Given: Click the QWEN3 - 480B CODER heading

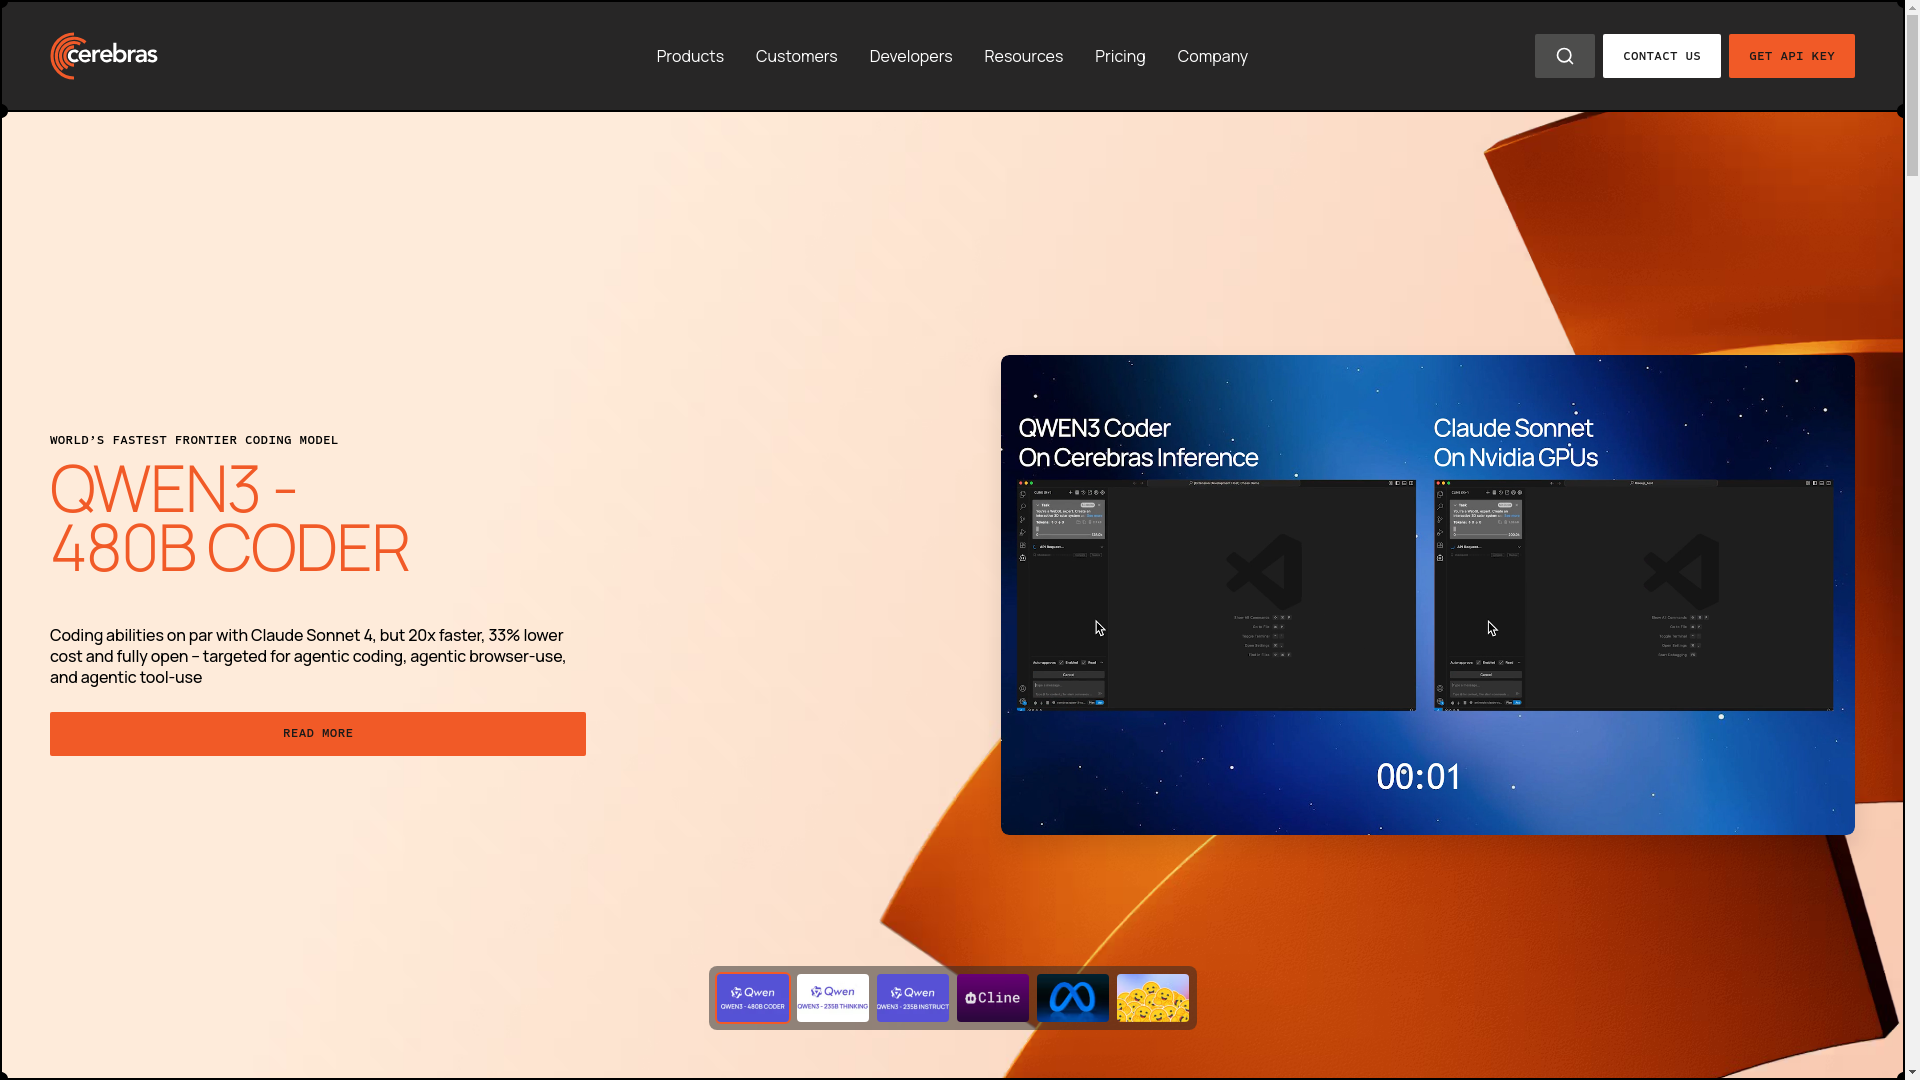Looking at the screenshot, I should (230, 518).
